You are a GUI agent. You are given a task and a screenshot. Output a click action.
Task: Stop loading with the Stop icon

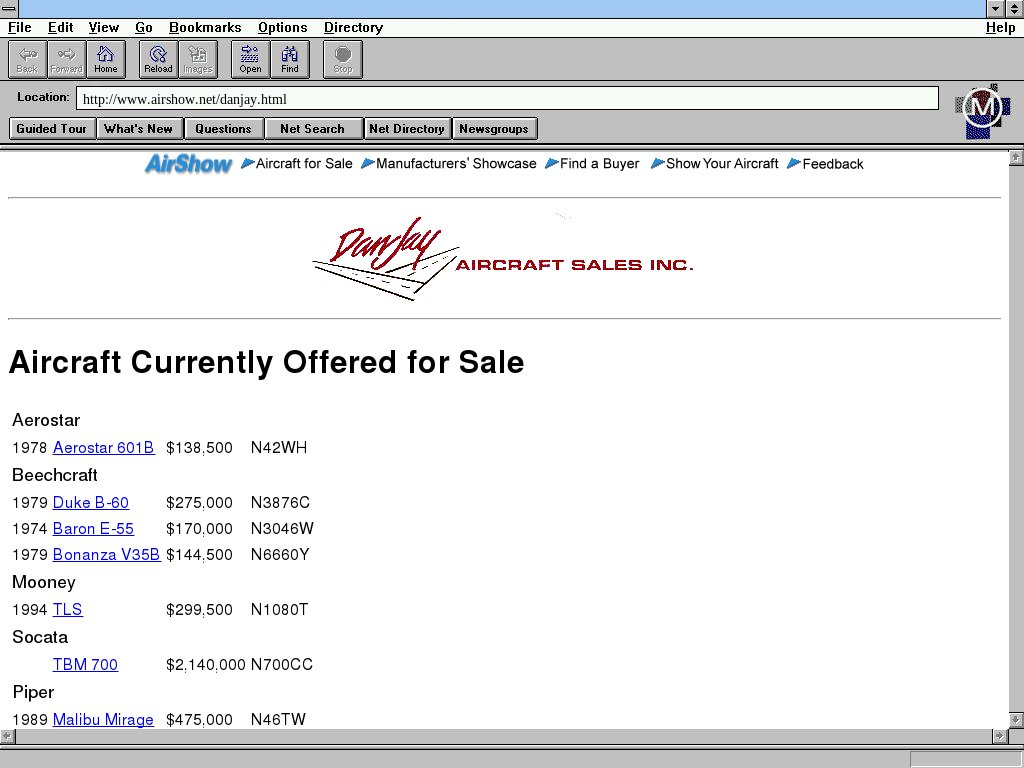343,59
